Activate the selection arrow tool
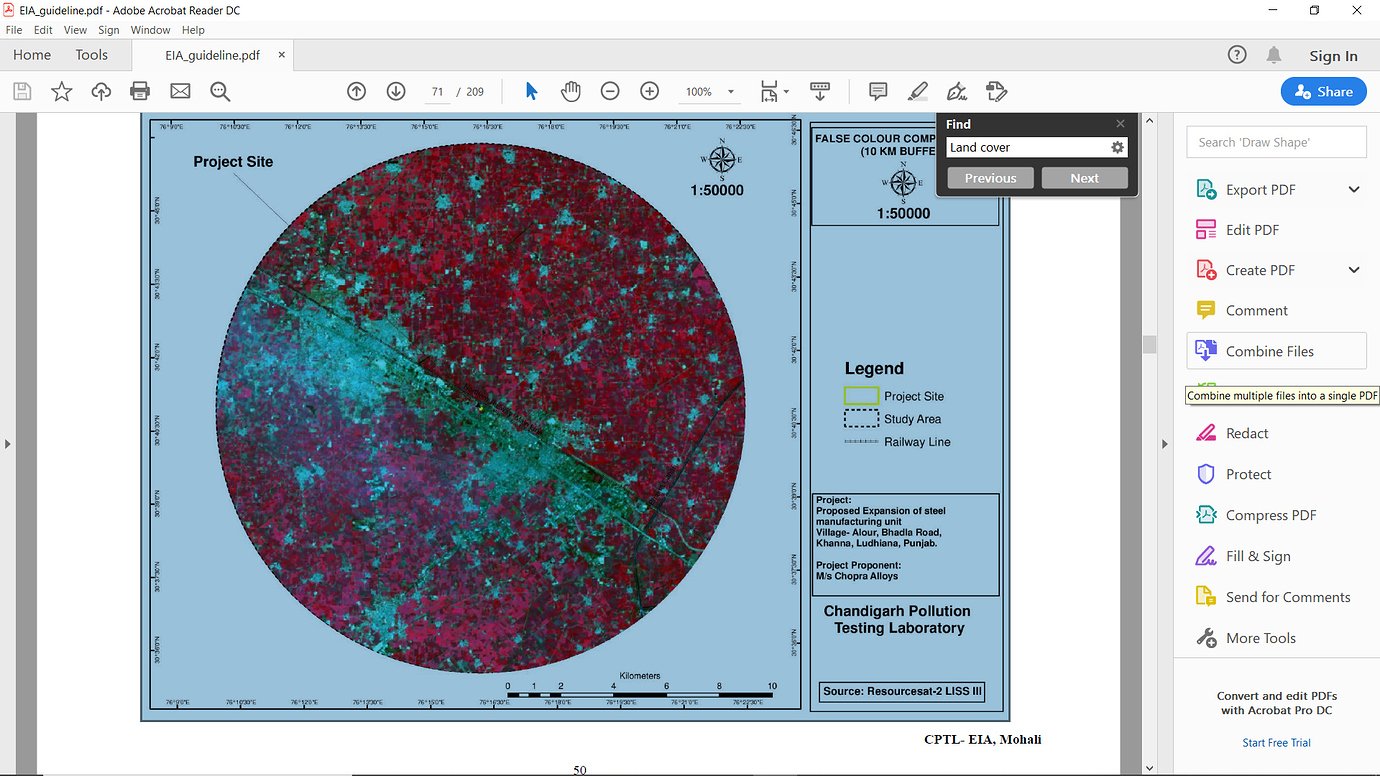The width and height of the screenshot is (1380, 776). pos(531,91)
